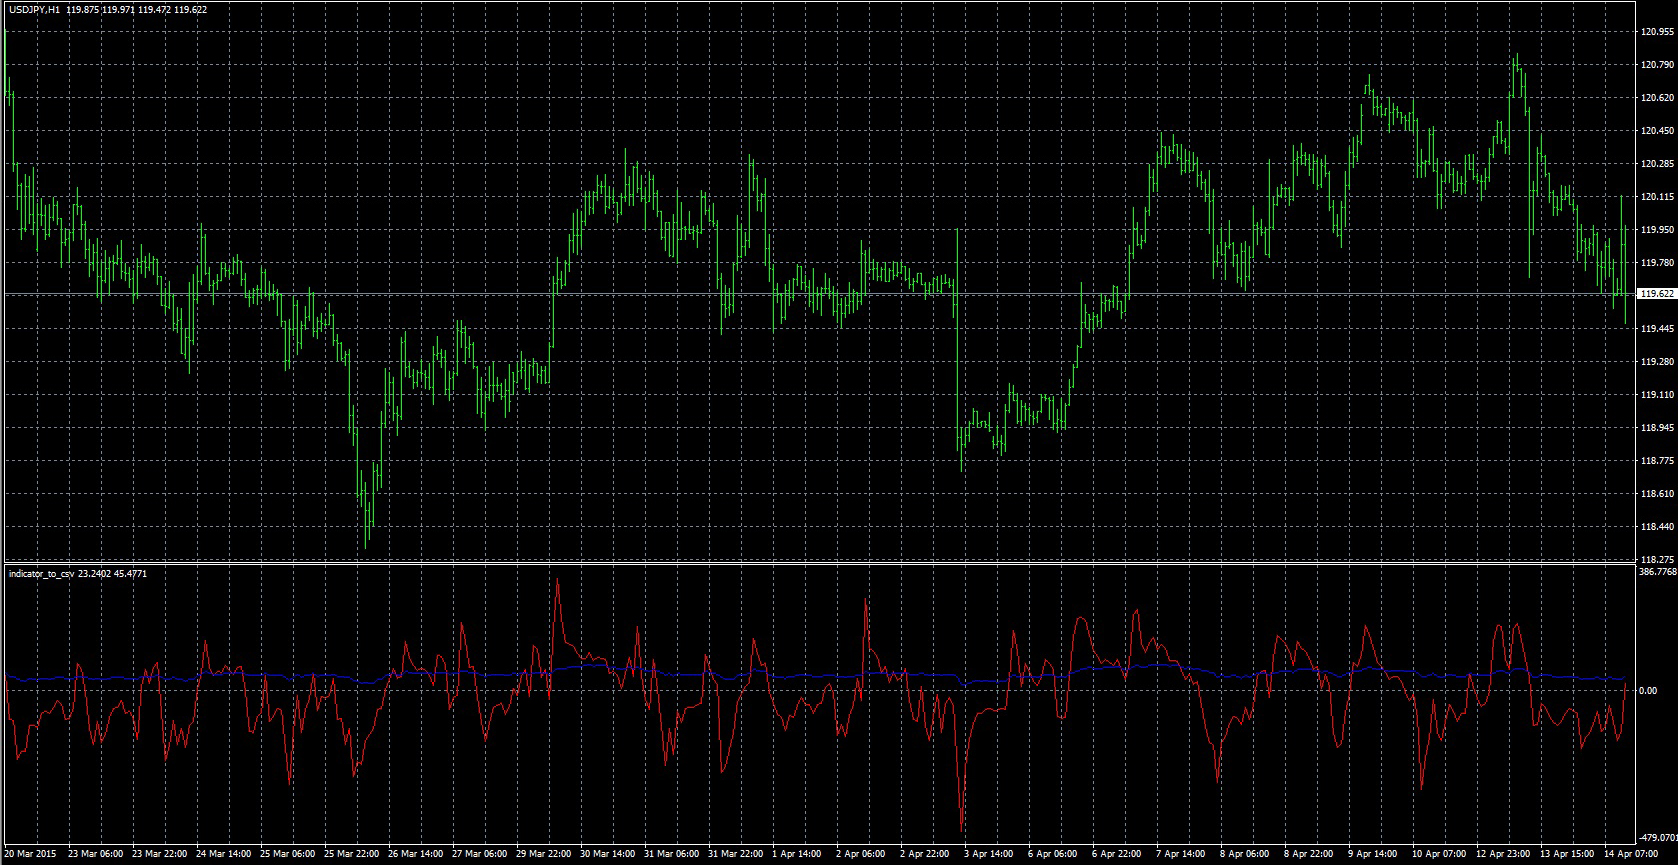Click the 3 Apr 14:00 time label
The height and width of the screenshot is (865, 1678).
(x=991, y=855)
